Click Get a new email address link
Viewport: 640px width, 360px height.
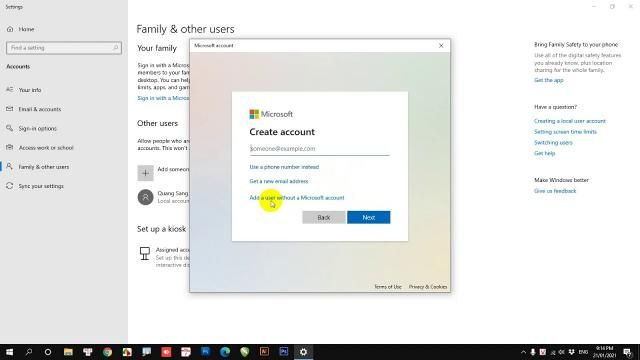click(279, 181)
